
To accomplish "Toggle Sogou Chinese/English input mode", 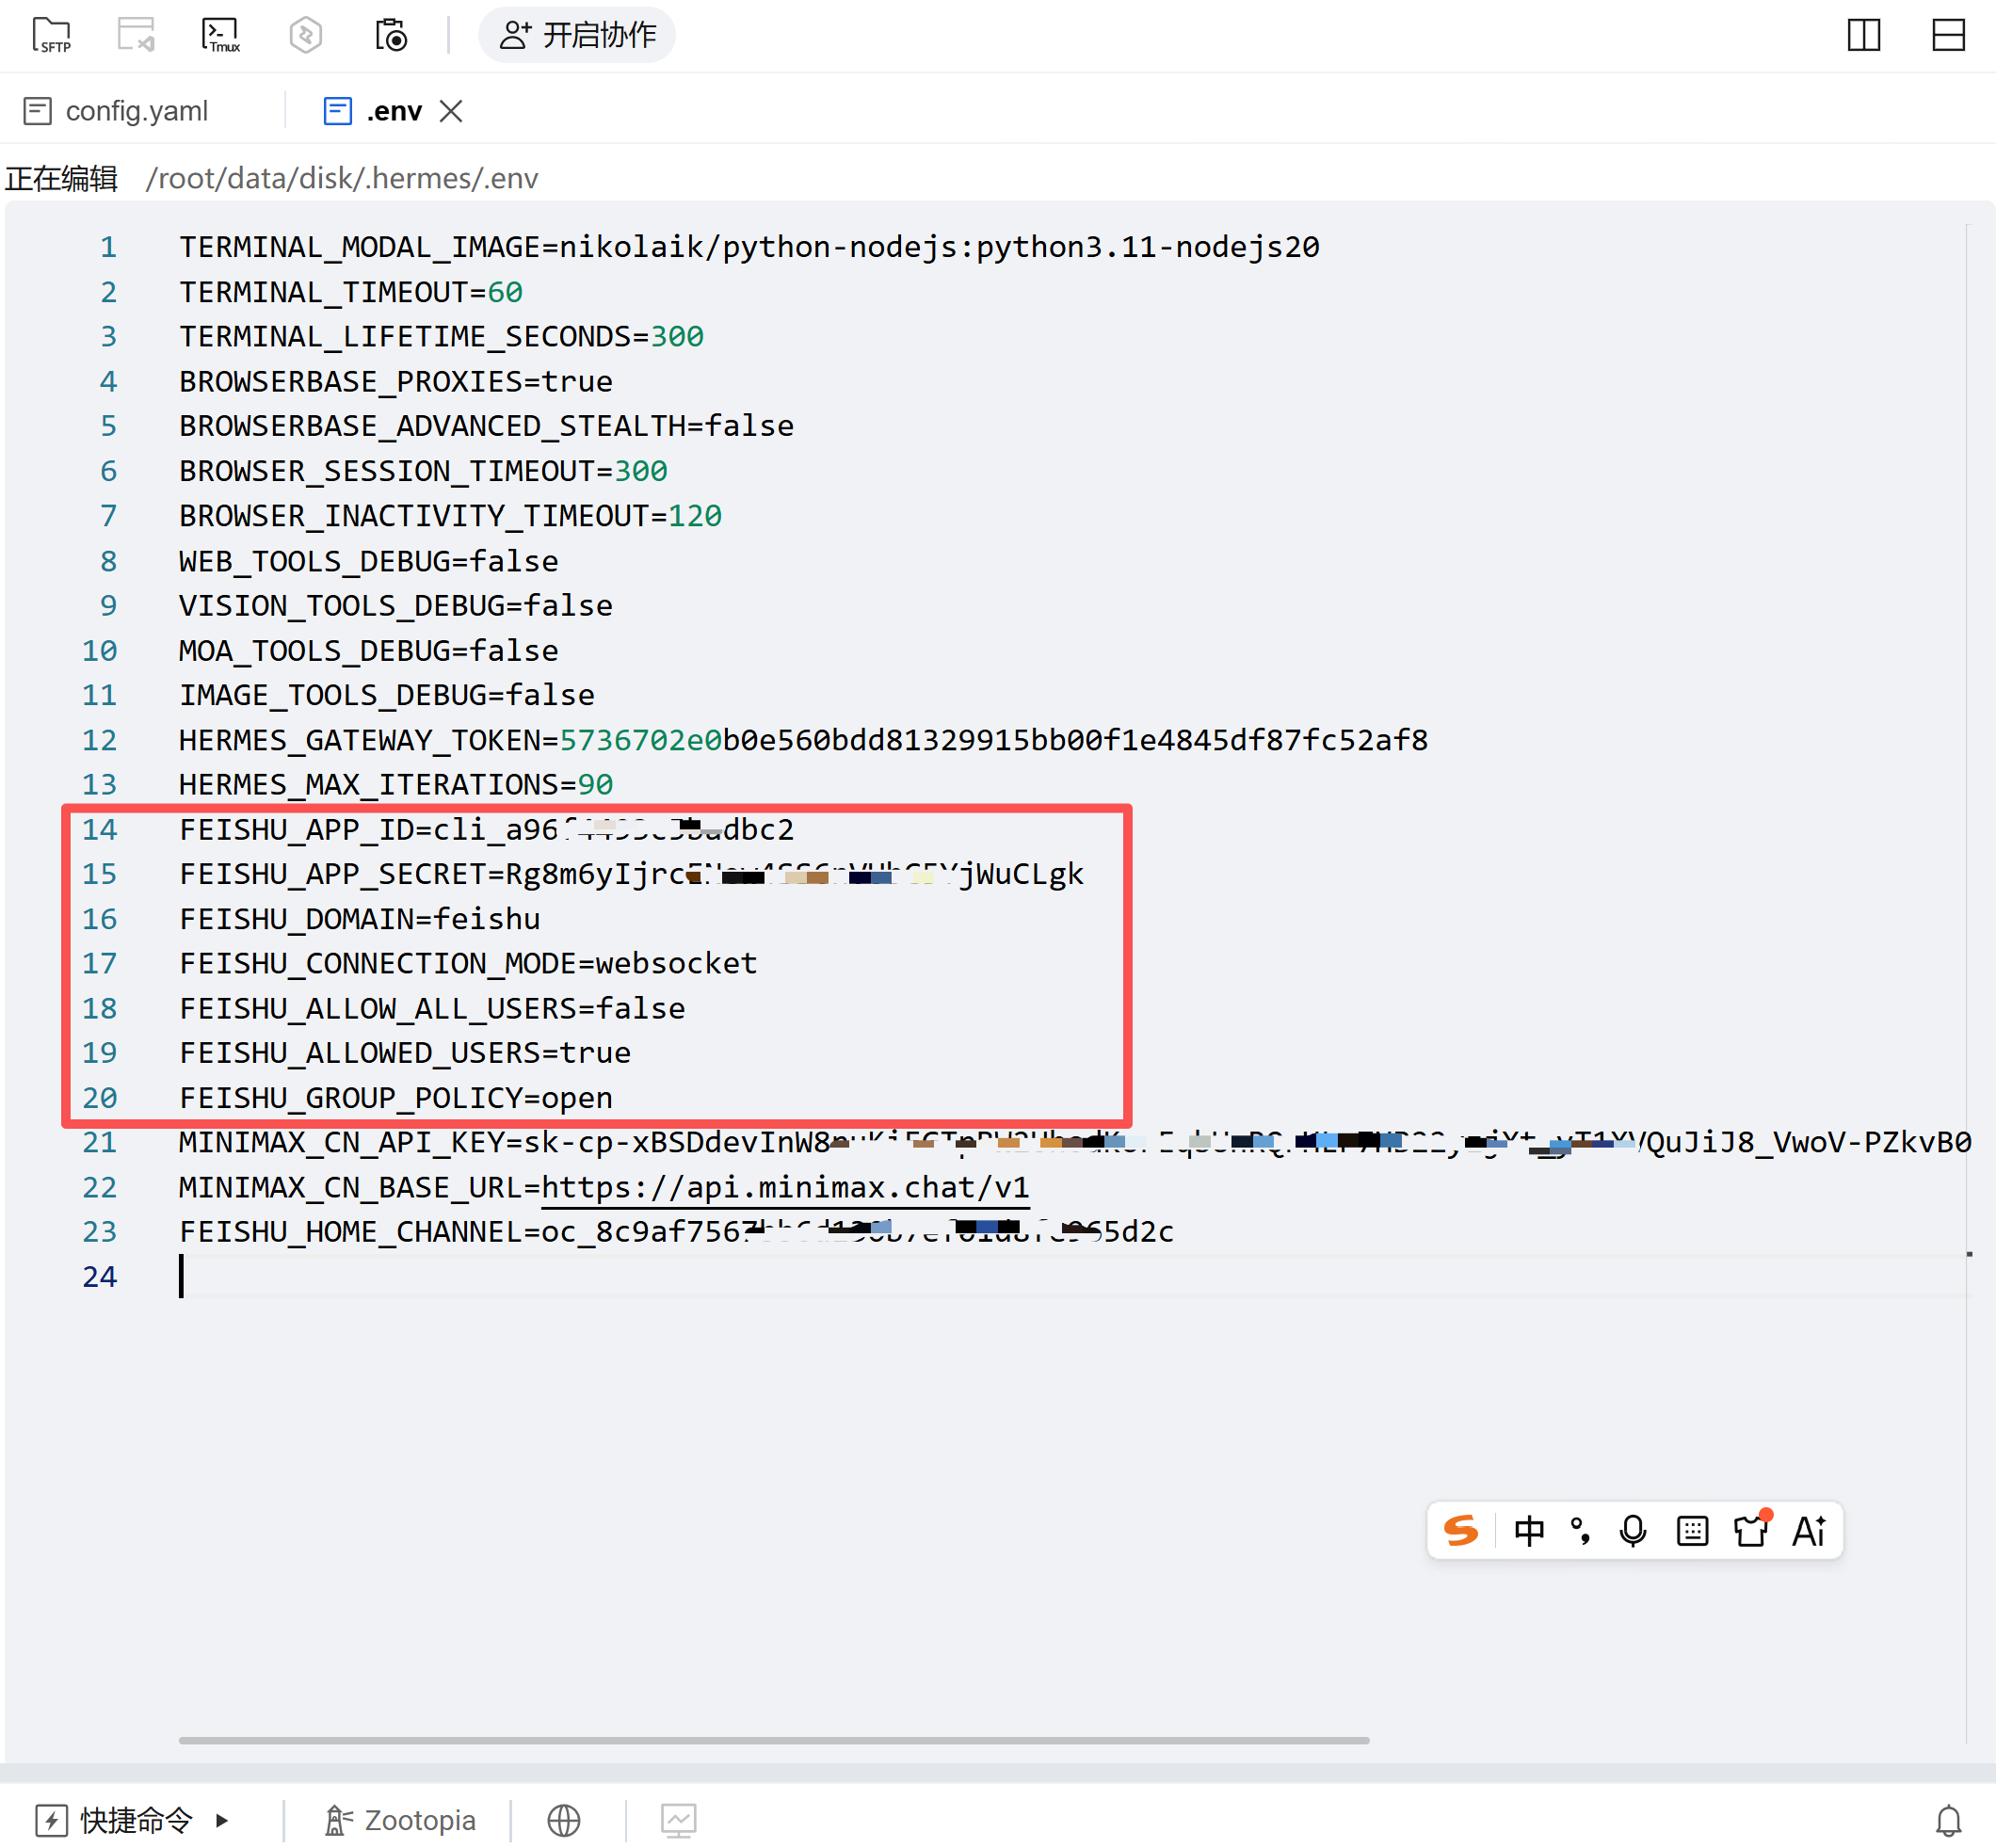I will pyautogui.click(x=1529, y=1531).
